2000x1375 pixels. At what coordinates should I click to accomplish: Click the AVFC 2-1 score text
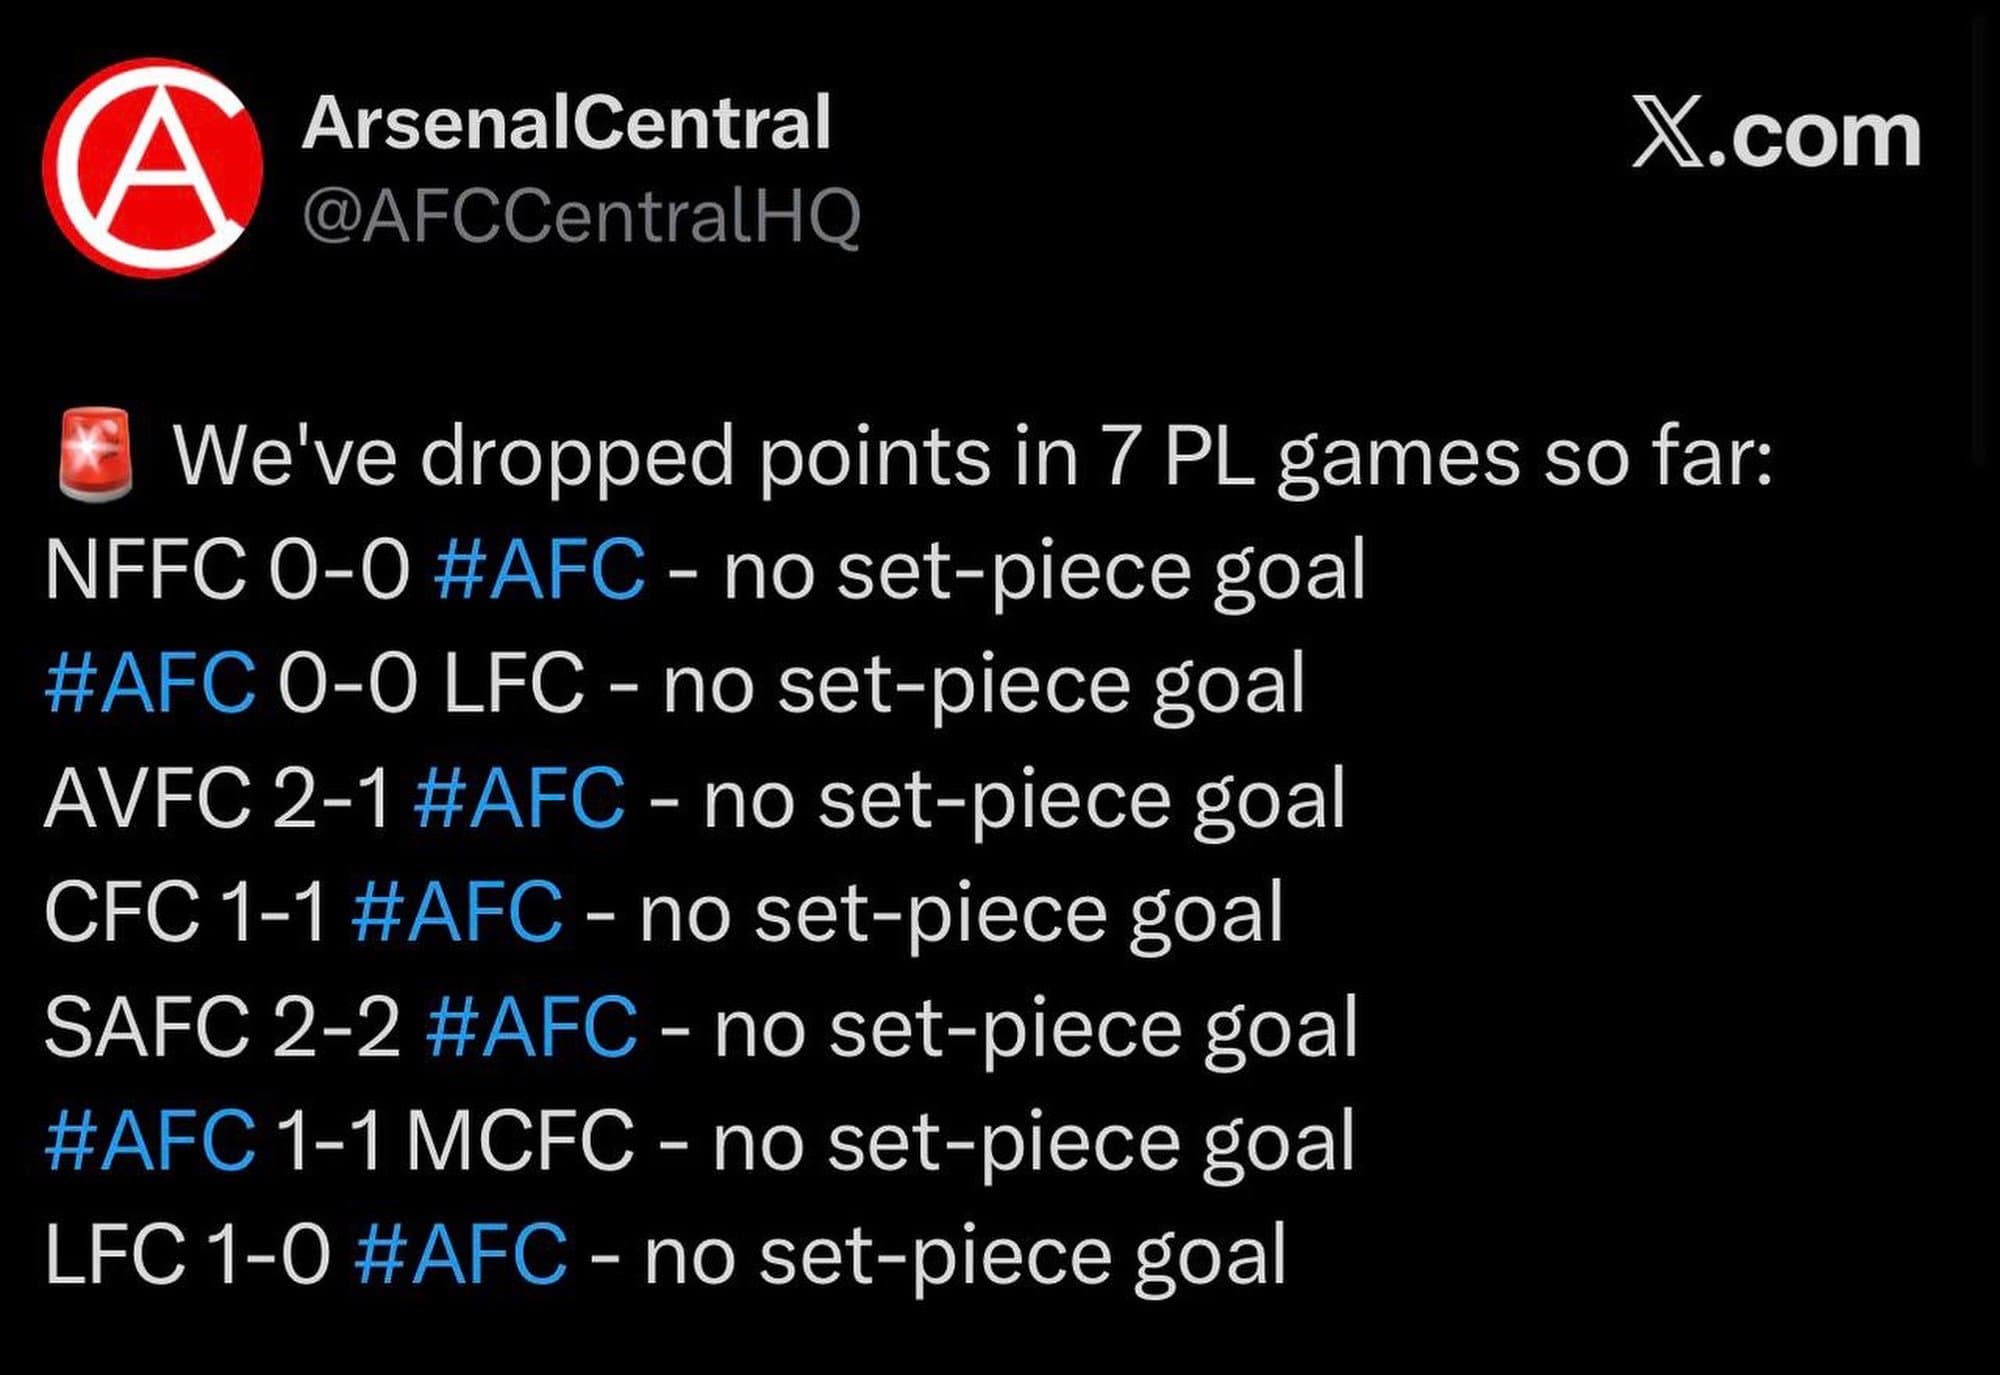[217, 798]
